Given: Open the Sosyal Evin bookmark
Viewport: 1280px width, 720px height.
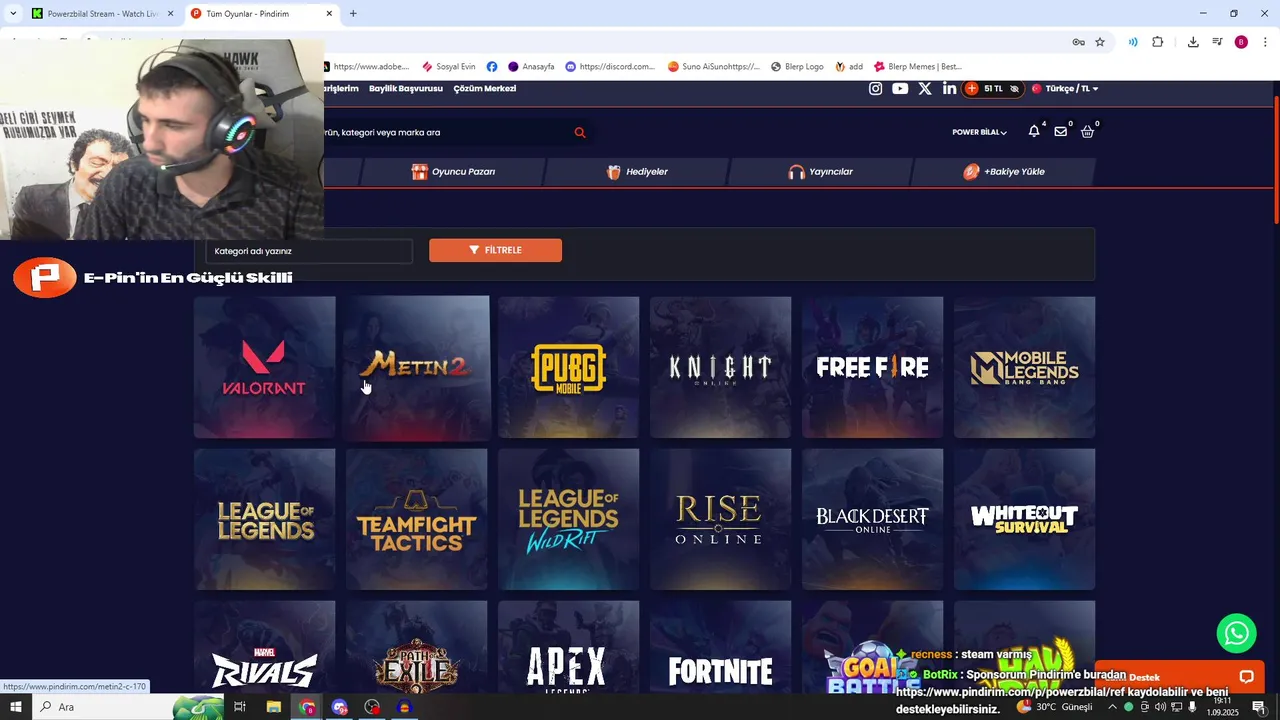Looking at the screenshot, I should point(448,67).
